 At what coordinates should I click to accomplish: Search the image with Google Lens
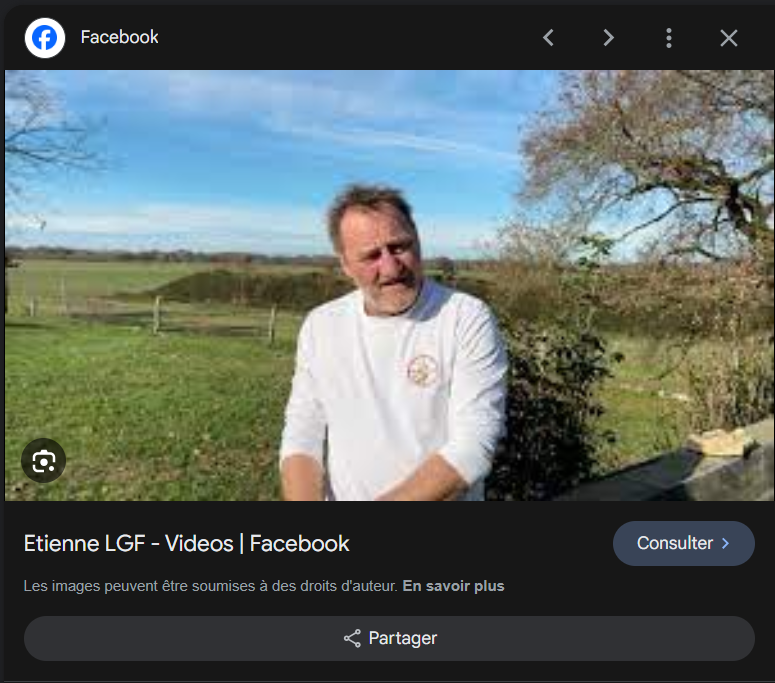click(x=43, y=461)
